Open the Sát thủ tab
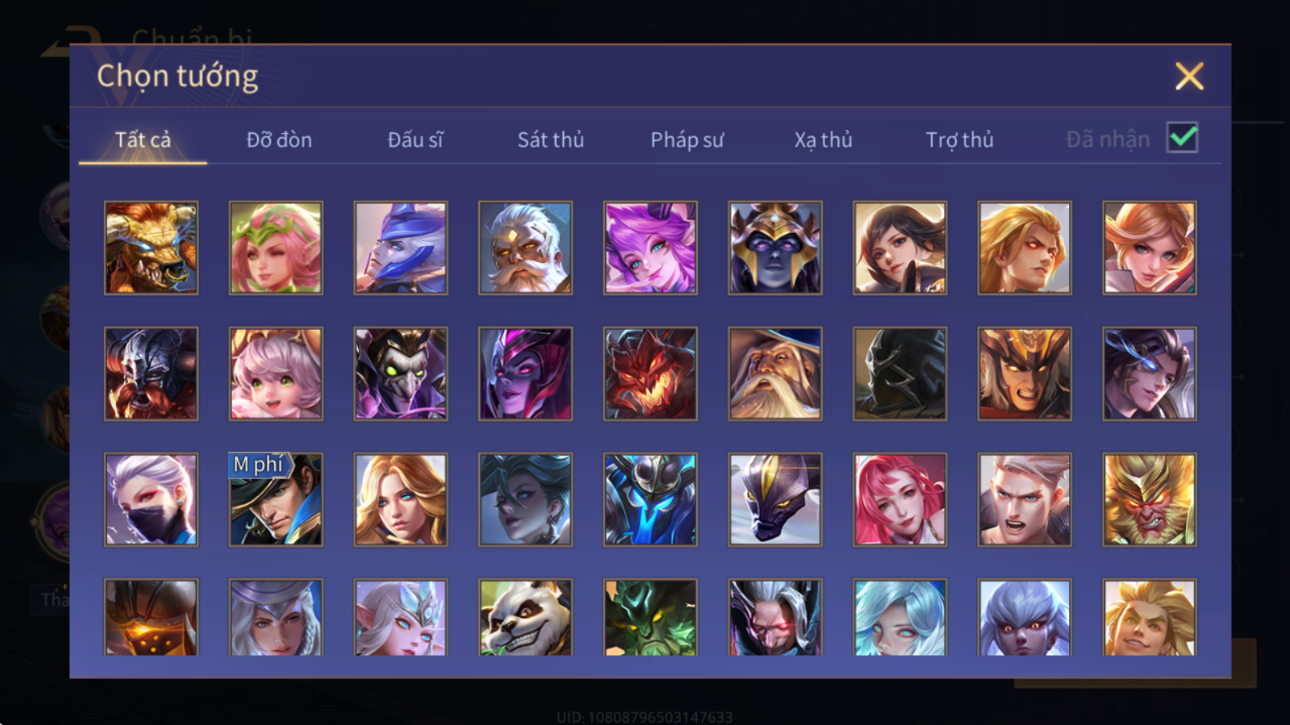The height and width of the screenshot is (725, 1290). coord(550,140)
